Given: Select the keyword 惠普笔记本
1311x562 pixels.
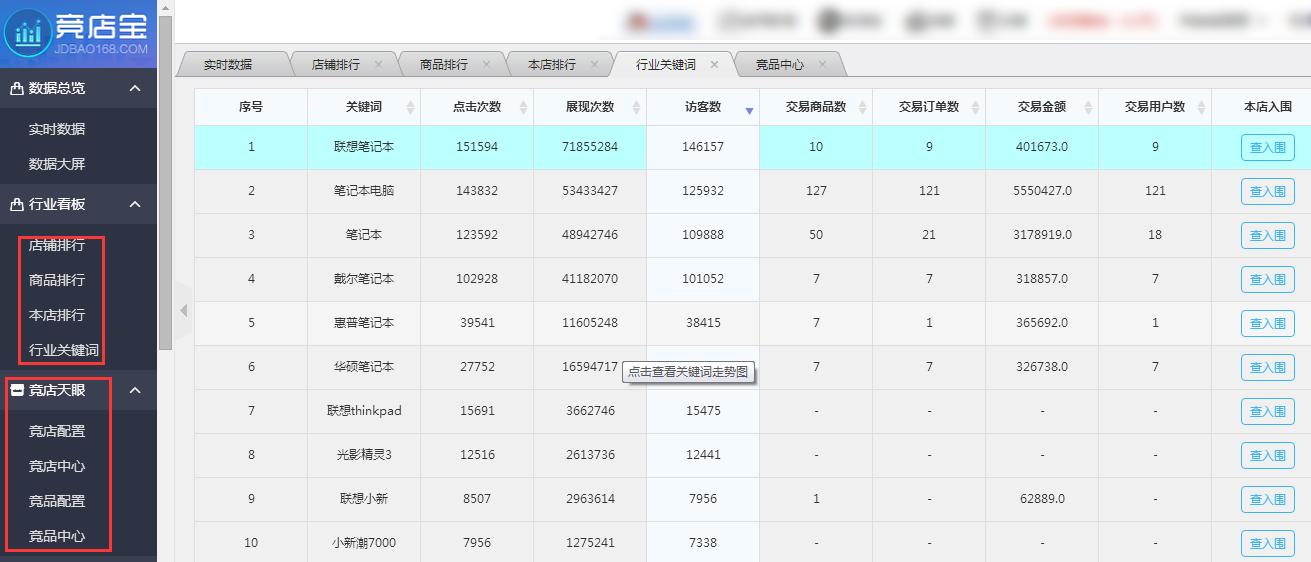Looking at the screenshot, I should [x=364, y=323].
